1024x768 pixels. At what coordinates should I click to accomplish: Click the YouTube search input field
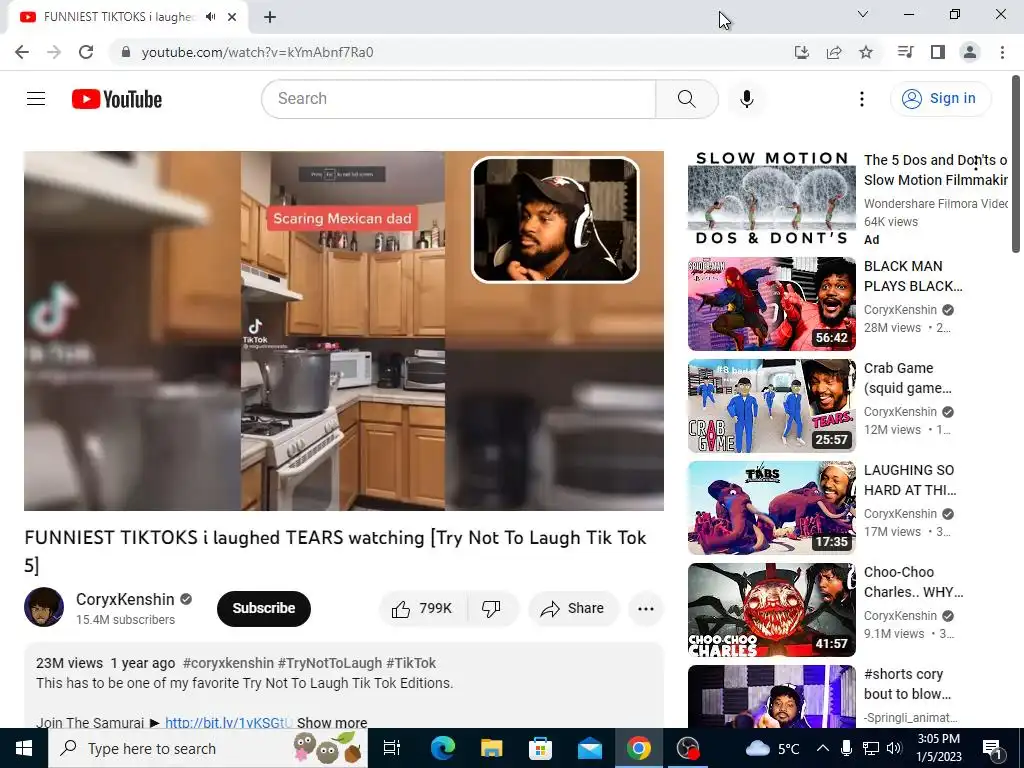[x=459, y=99]
